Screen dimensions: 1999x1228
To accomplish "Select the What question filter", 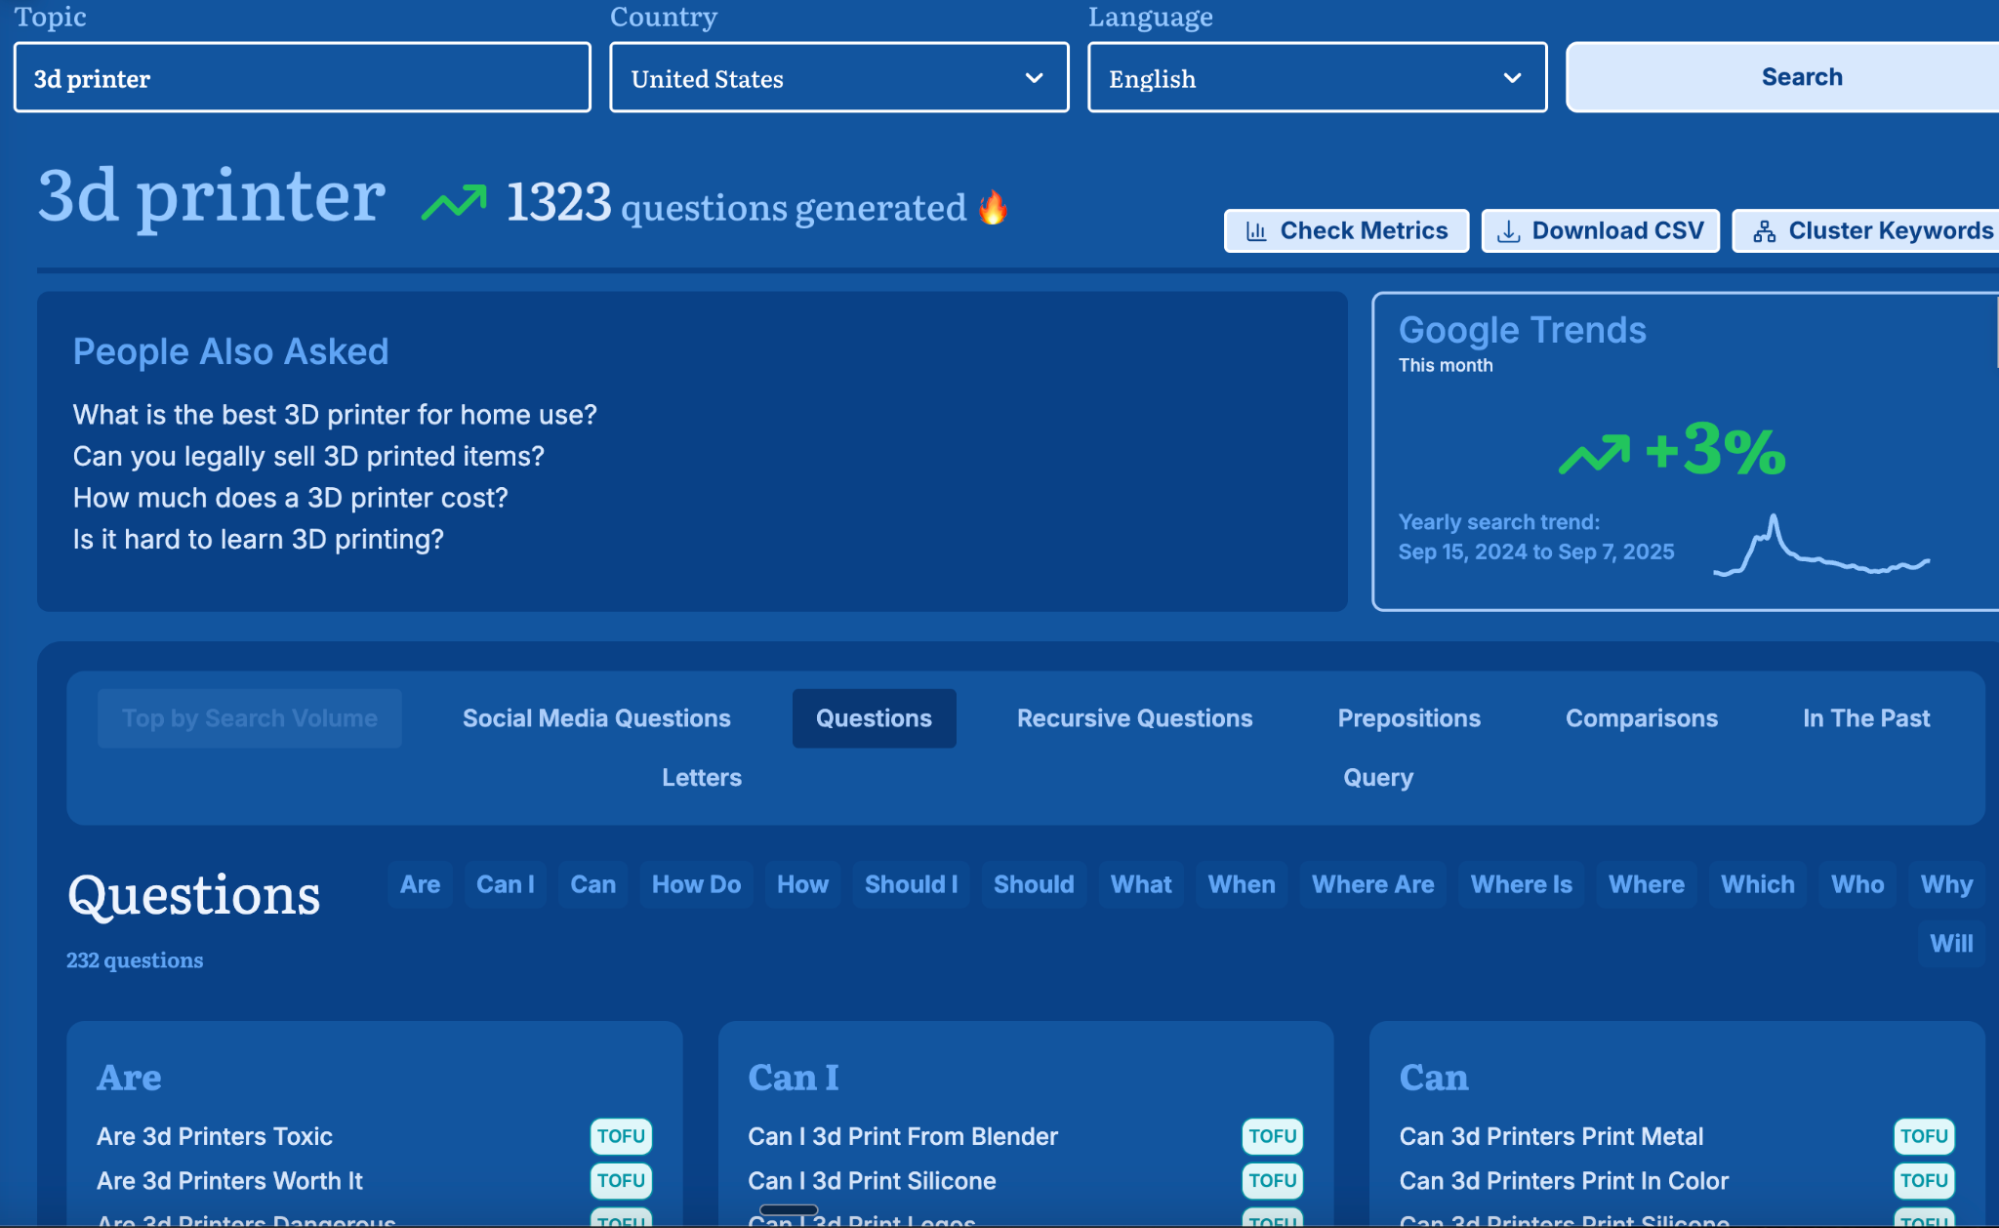I will pos(1141,884).
